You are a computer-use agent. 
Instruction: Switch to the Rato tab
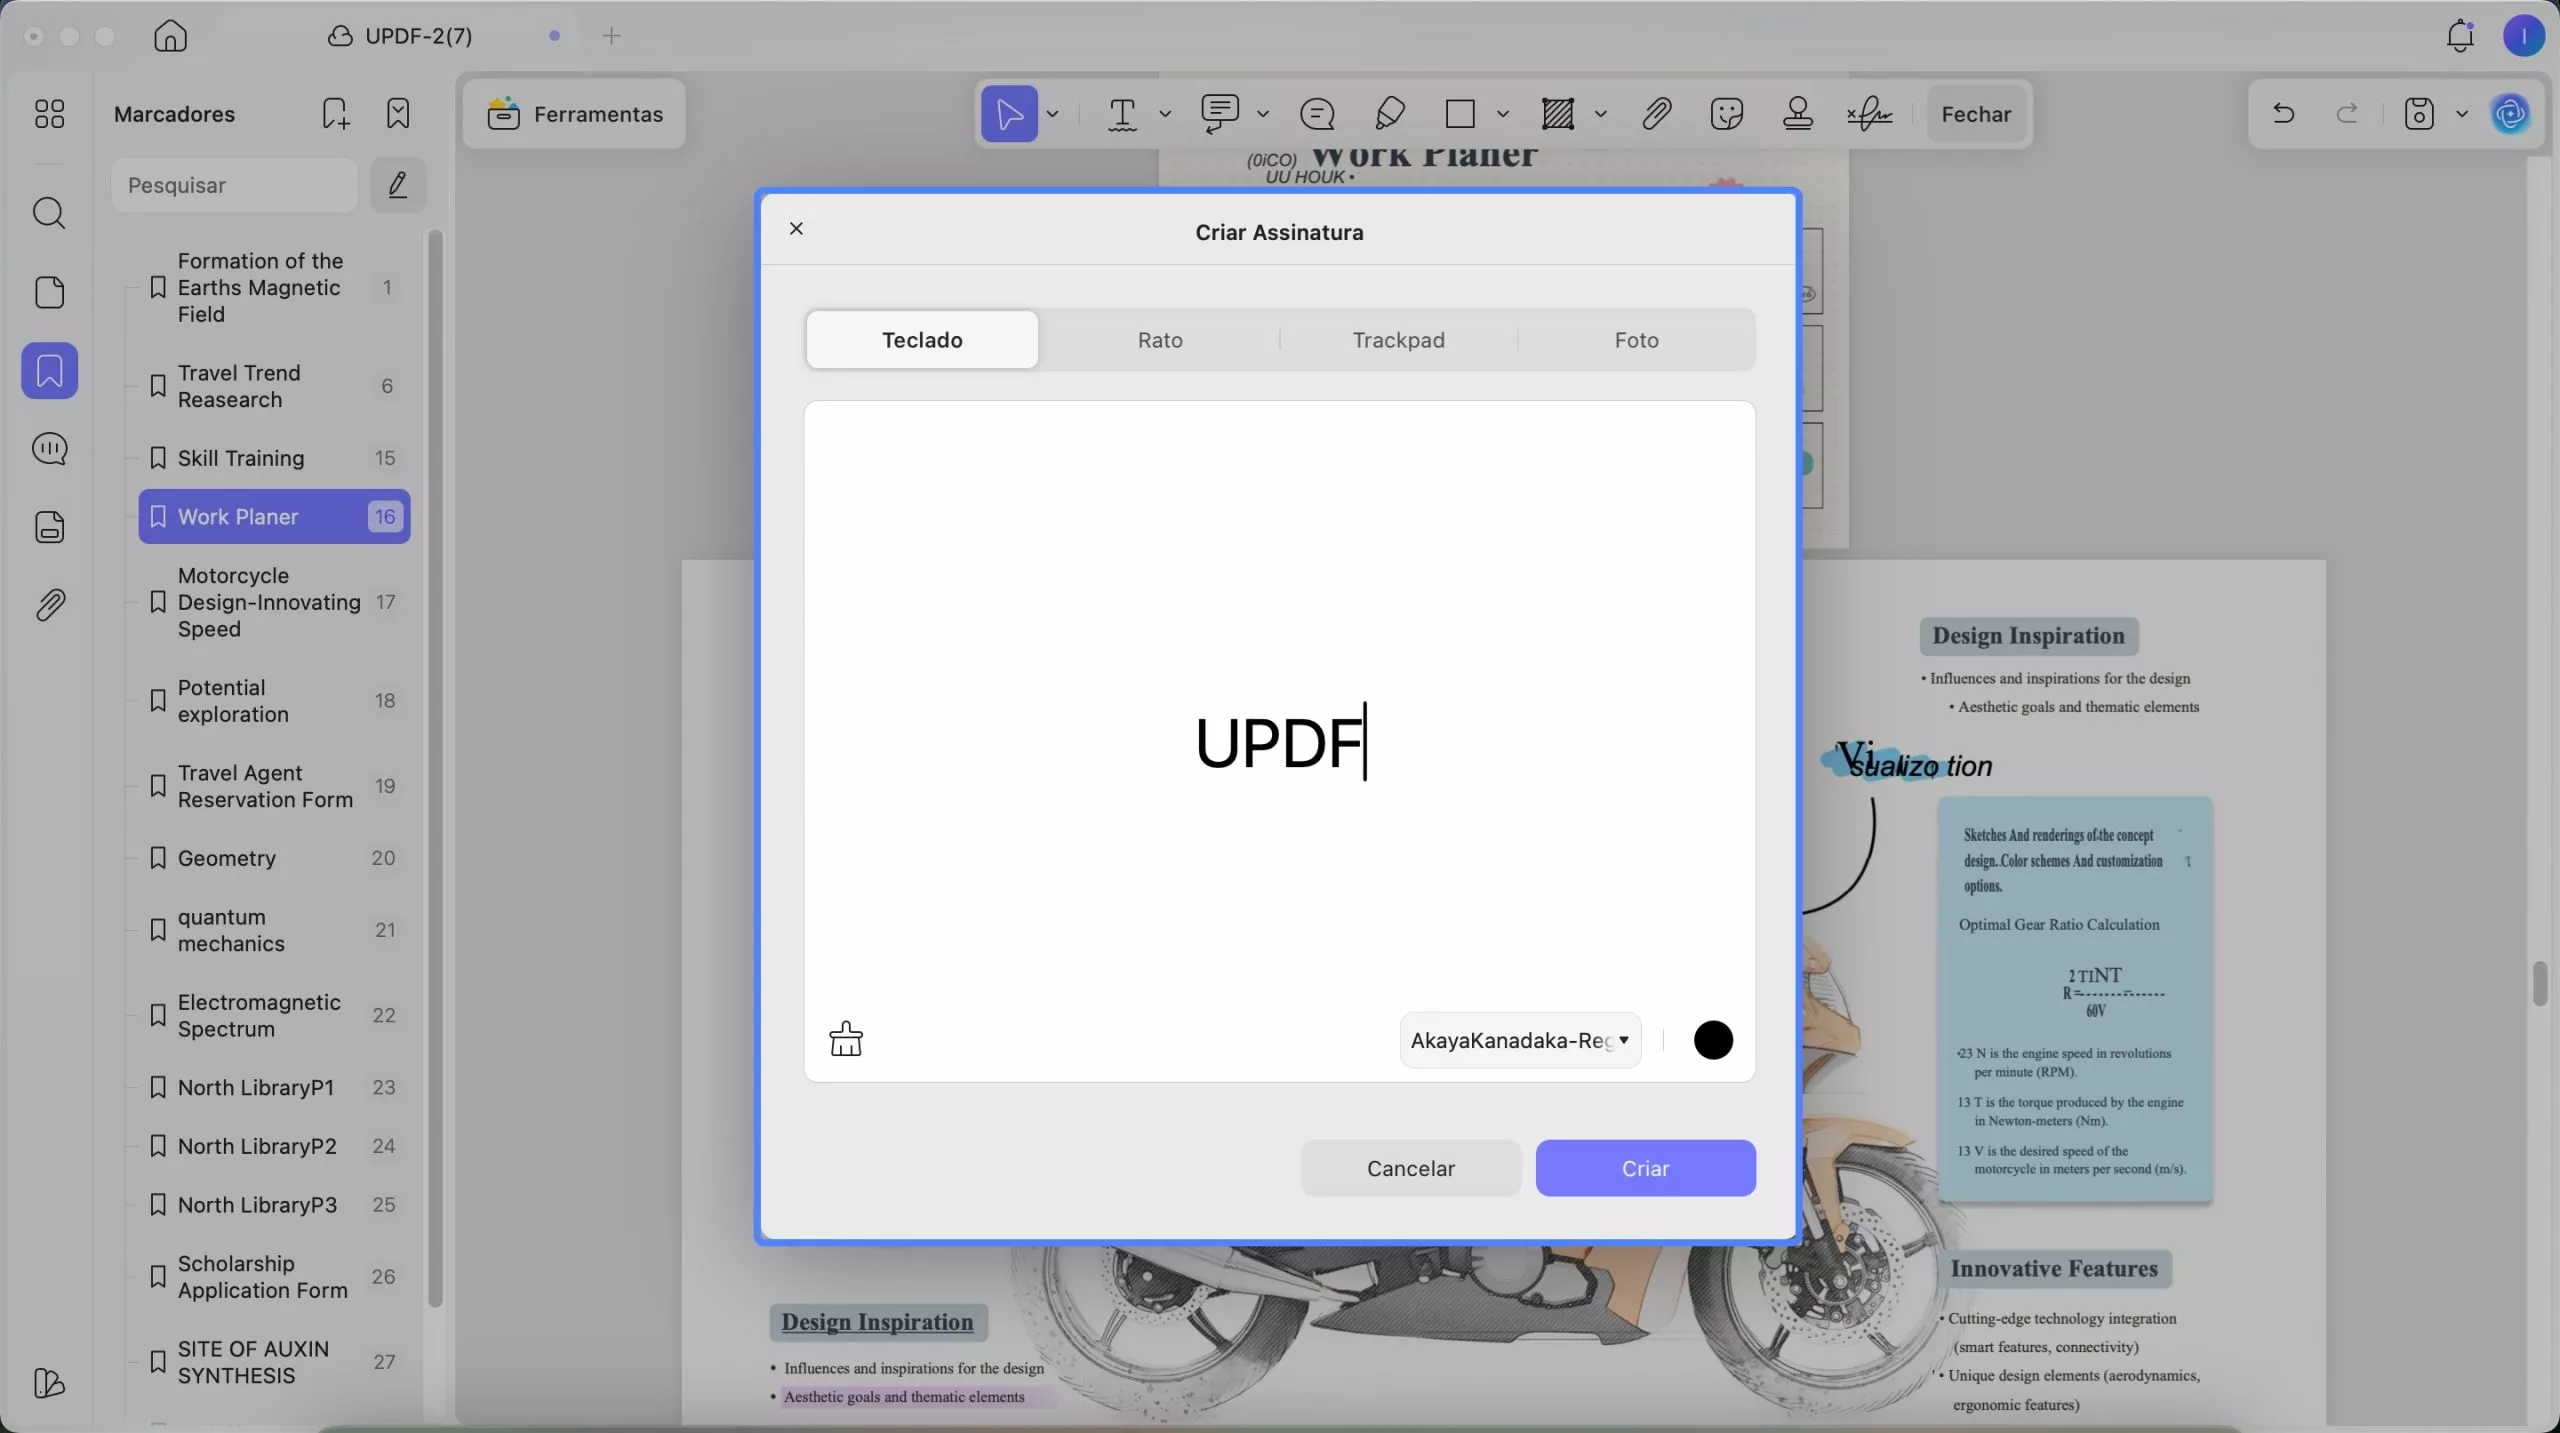[x=1160, y=340]
